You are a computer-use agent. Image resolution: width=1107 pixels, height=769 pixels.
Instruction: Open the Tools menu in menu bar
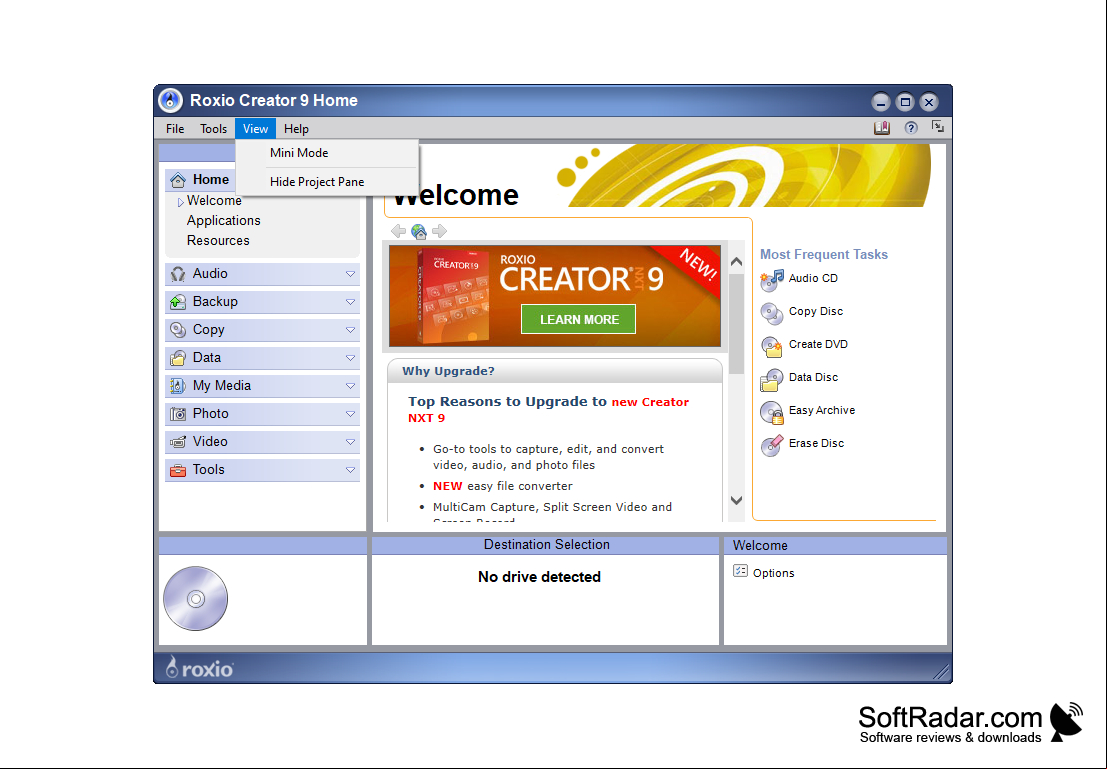click(213, 129)
